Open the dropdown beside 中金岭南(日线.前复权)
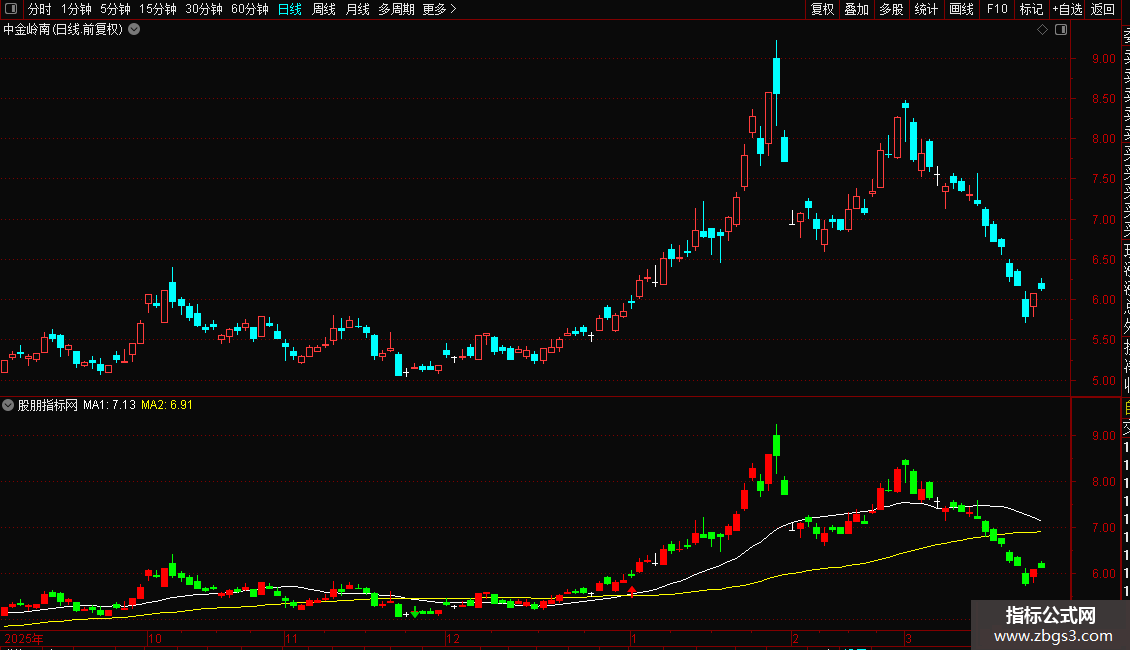The height and width of the screenshot is (650, 1130). tap(134, 30)
